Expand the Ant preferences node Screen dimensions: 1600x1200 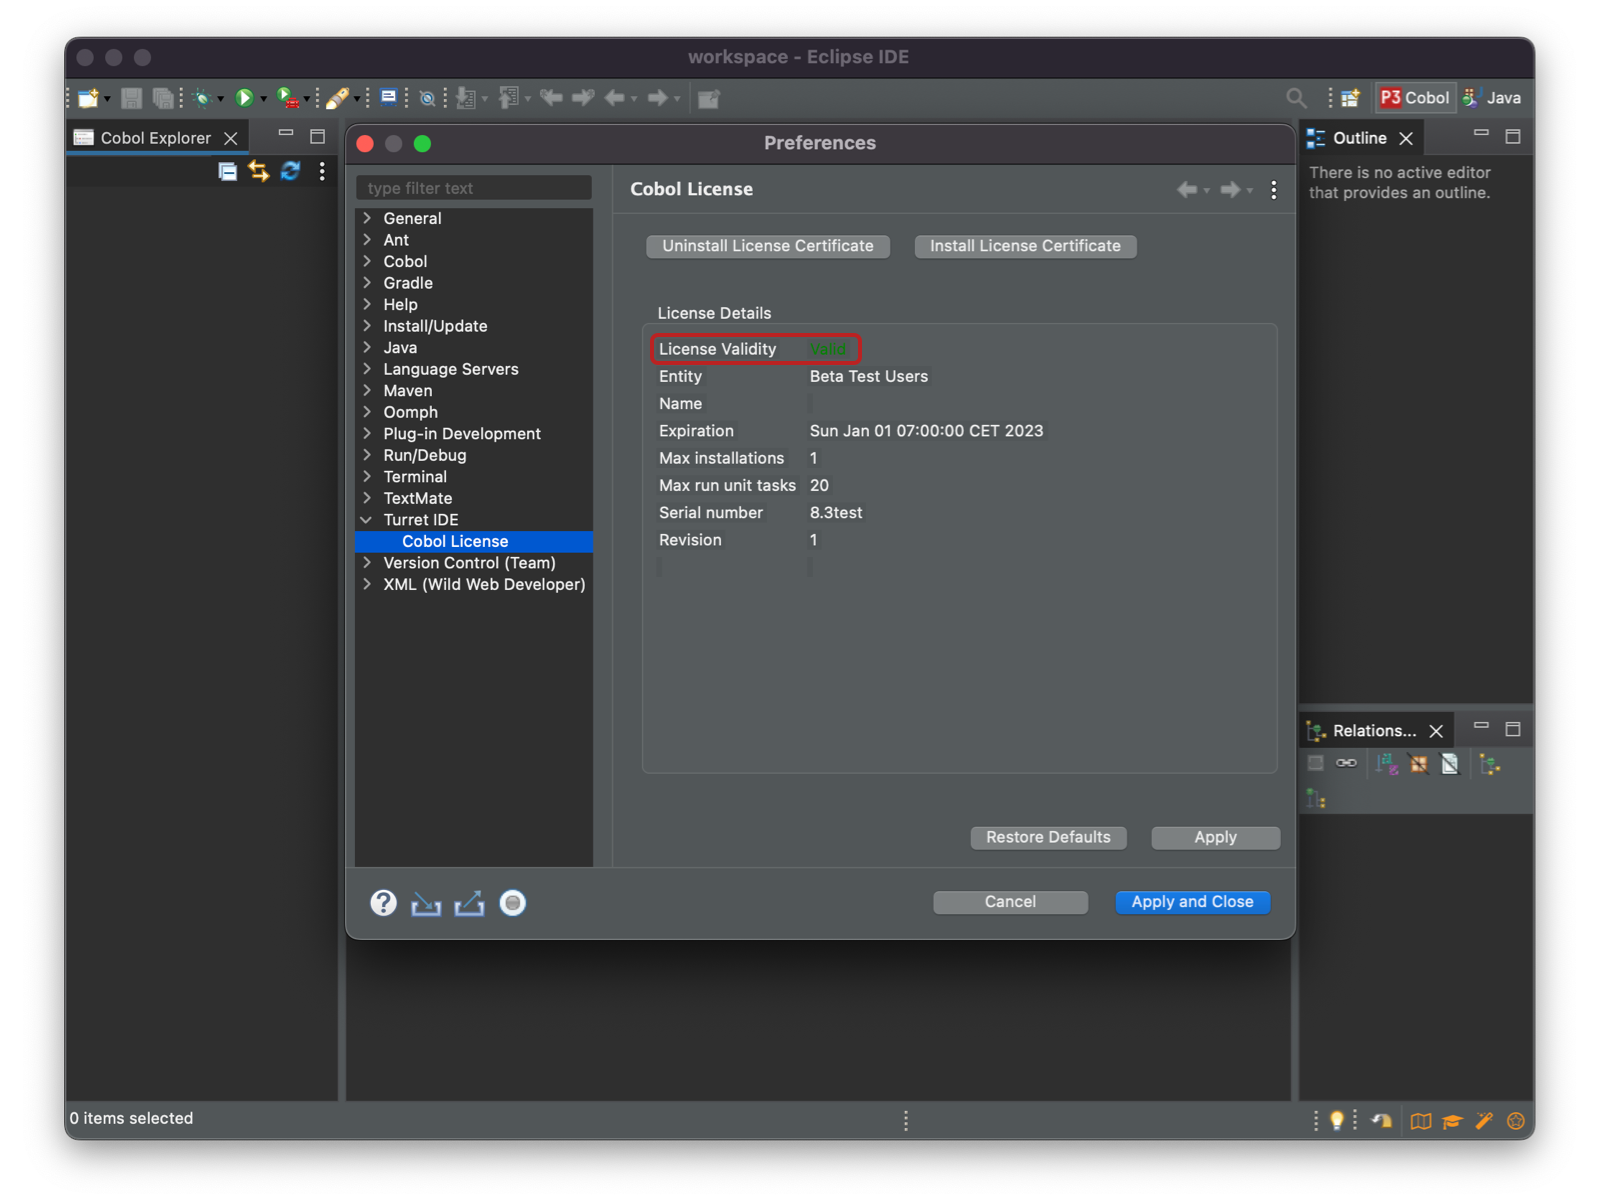point(367,240)
